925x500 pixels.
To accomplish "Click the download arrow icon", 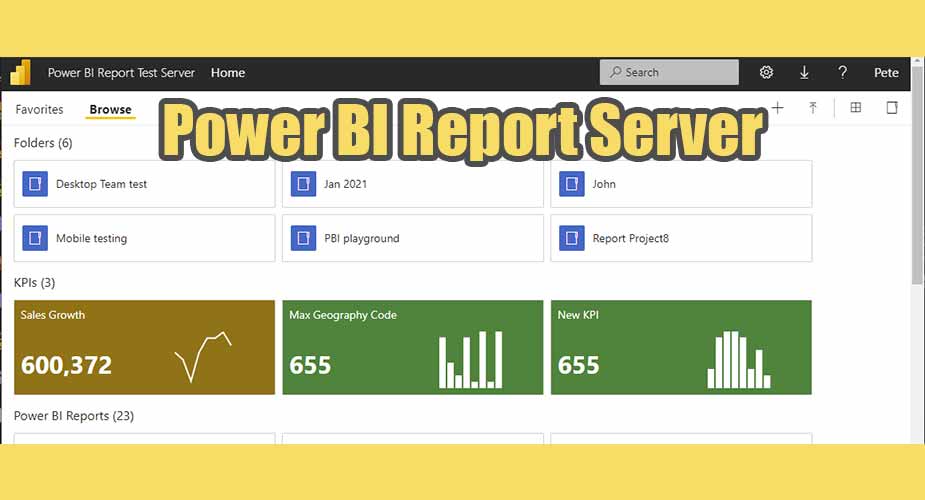I will coord(804,73).
